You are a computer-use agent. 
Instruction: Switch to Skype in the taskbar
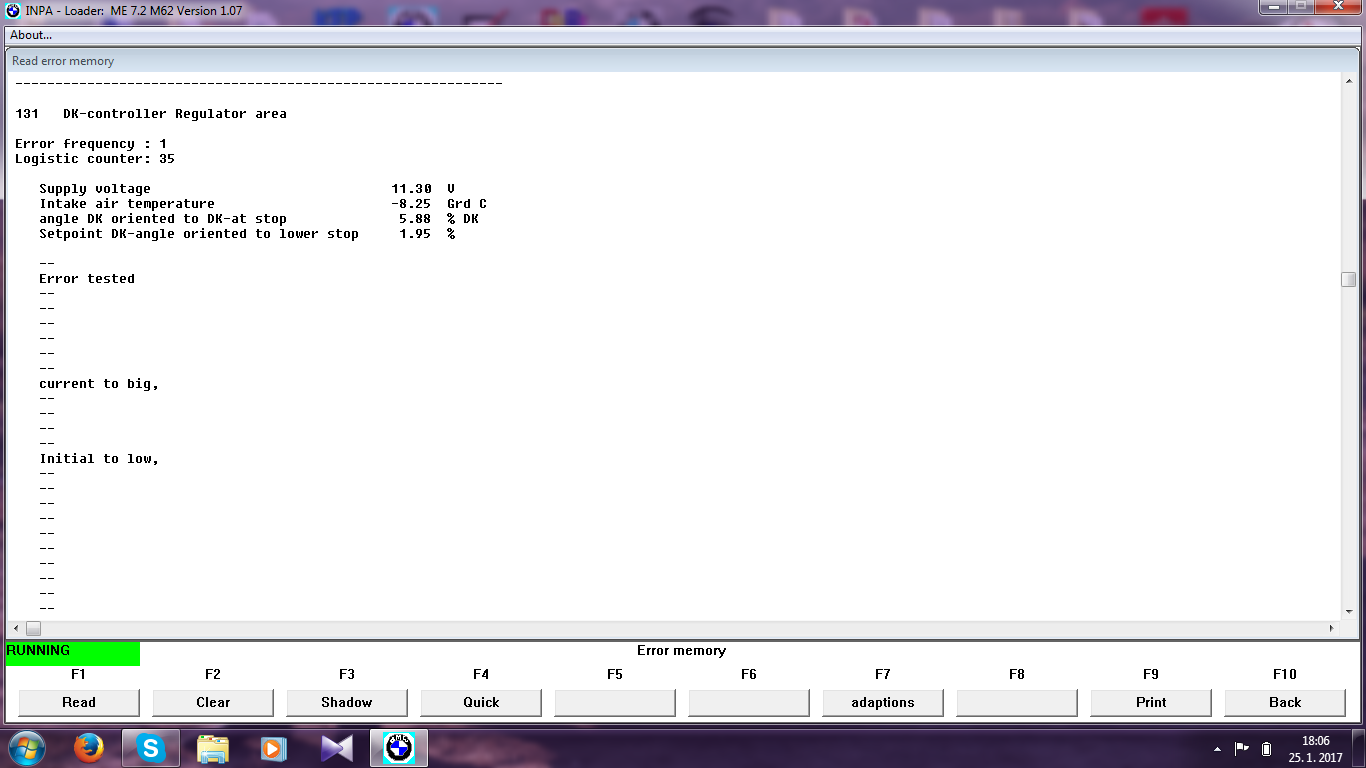[x=151, y=748]
